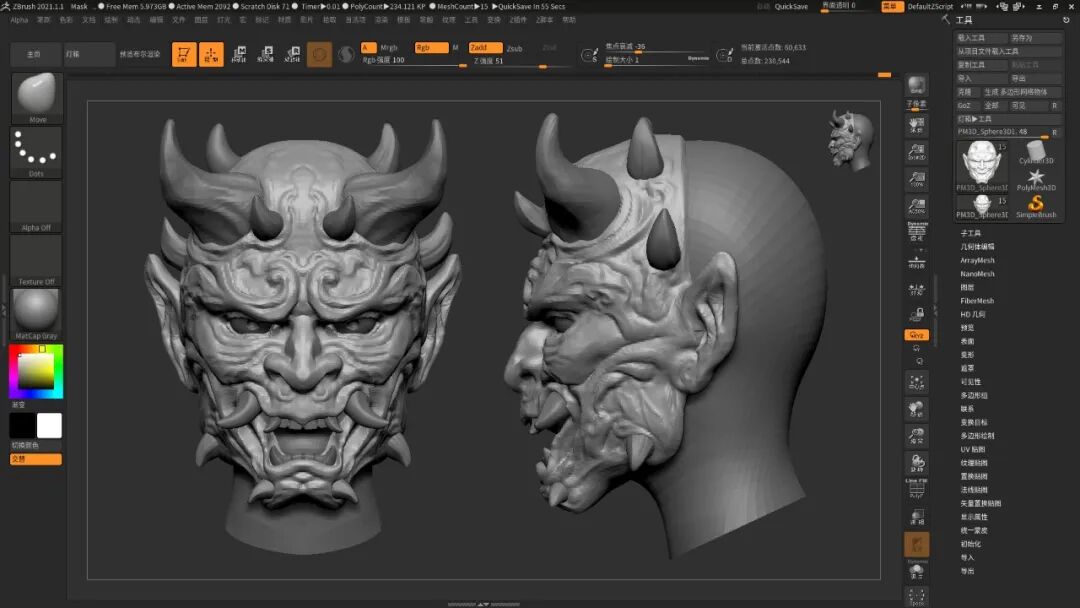Click the Gizmo 3D circle icon

pos(319,54)
